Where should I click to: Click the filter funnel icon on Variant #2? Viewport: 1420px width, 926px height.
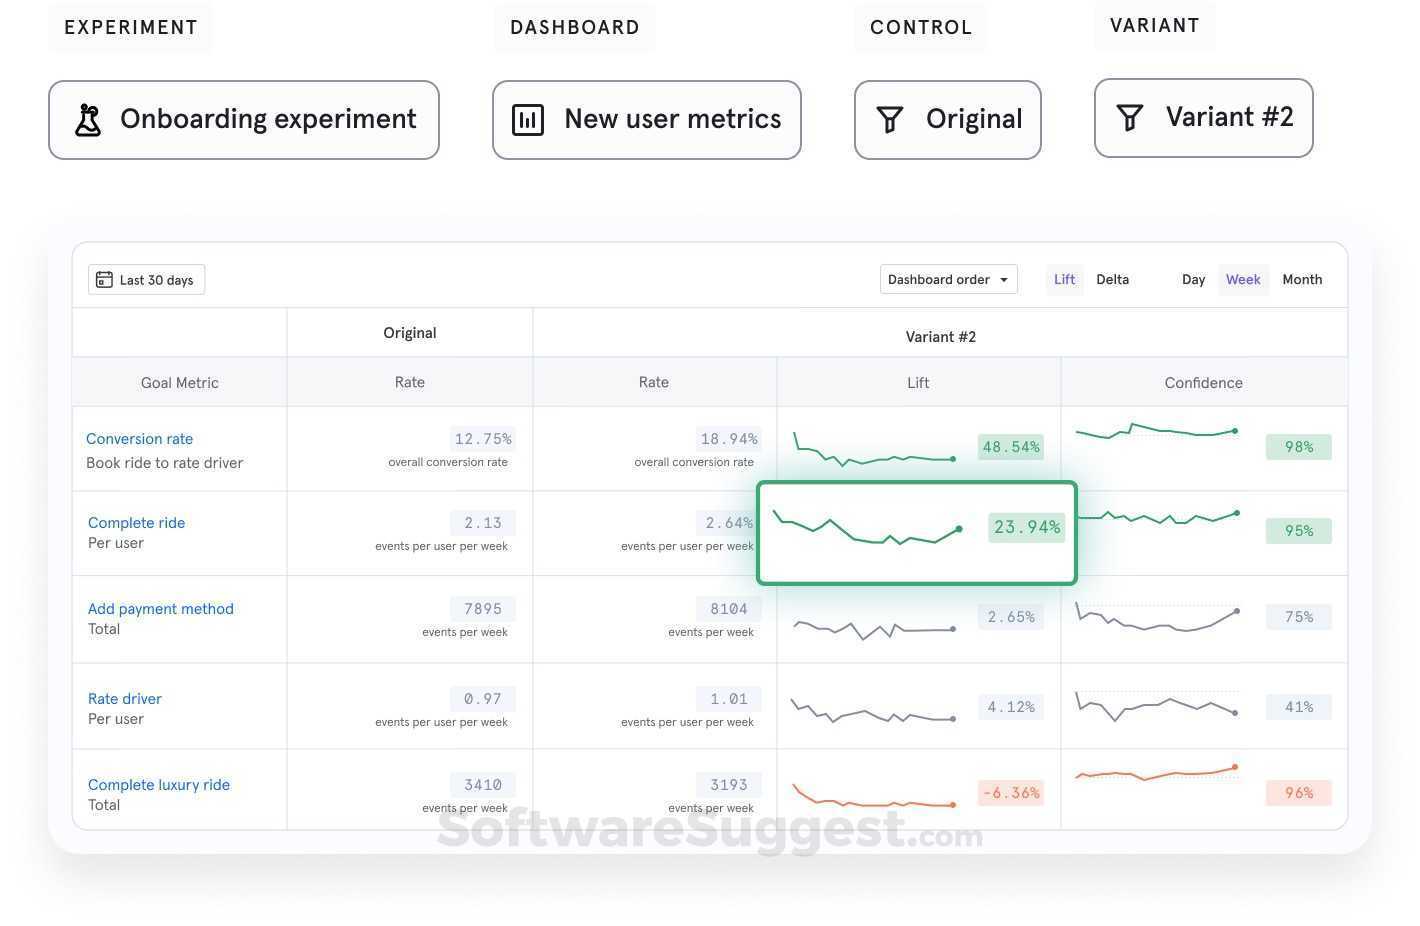(x=1130, y=117)
